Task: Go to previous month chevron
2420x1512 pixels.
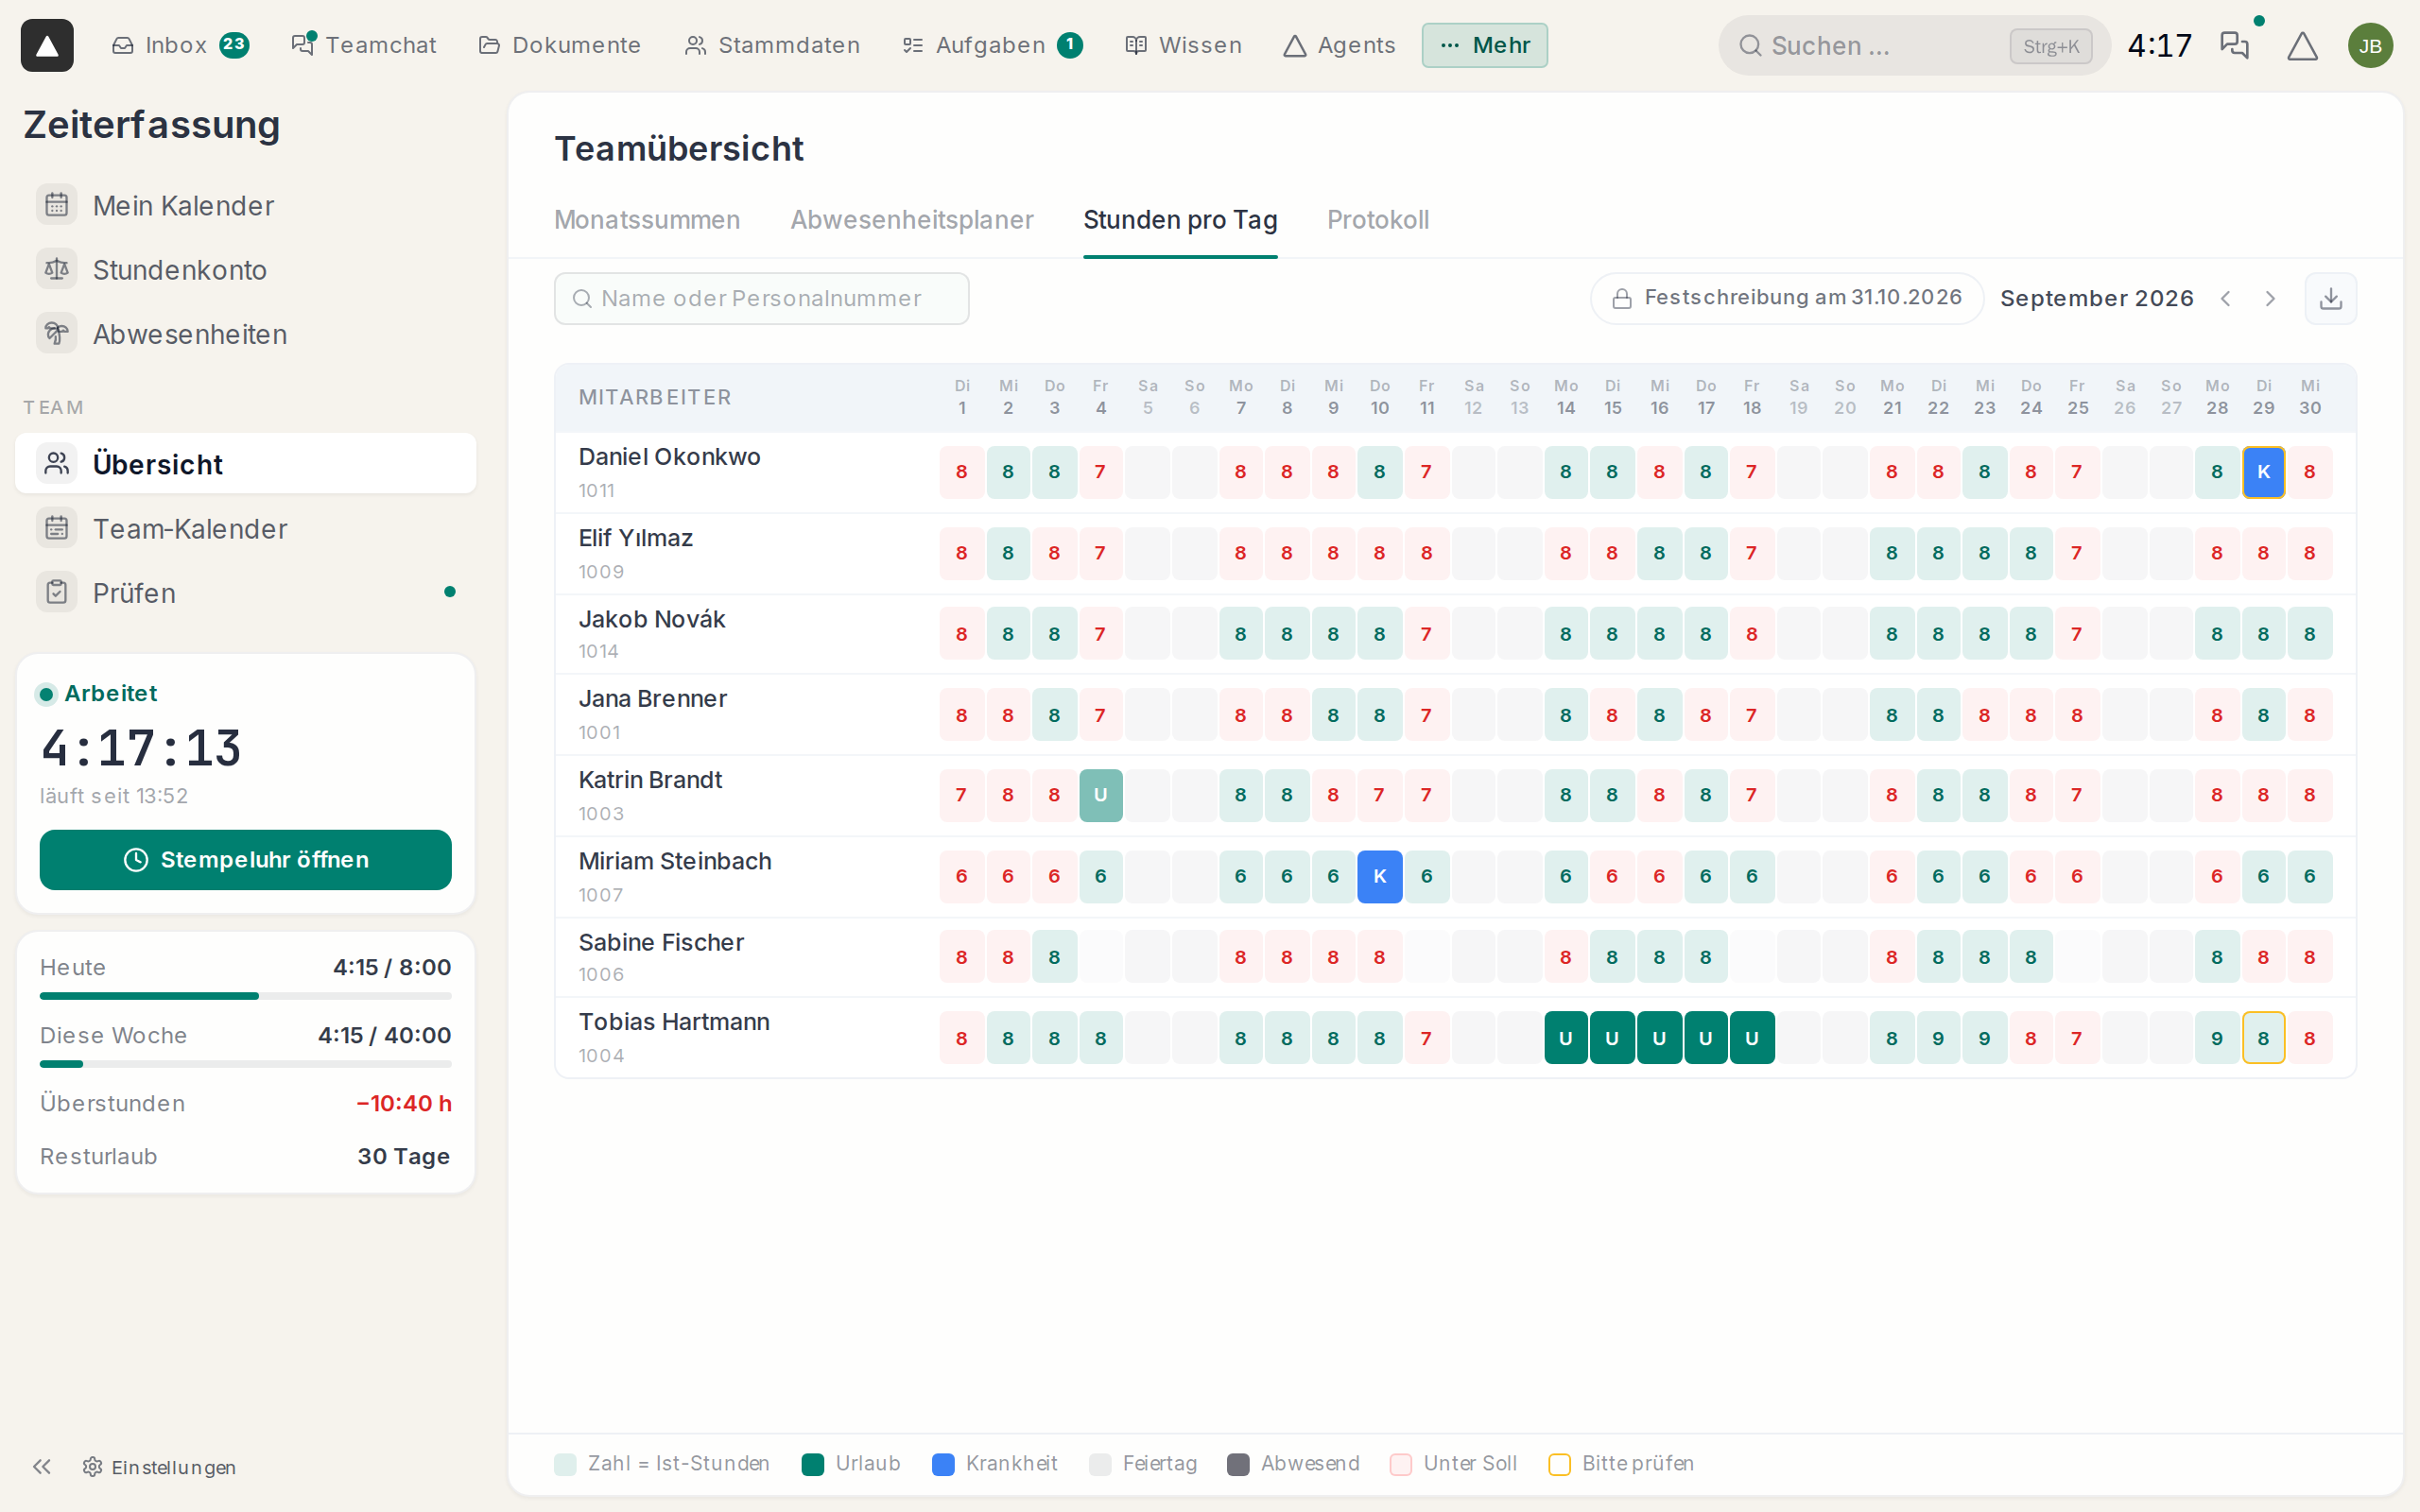Action: coord(2226,299)
